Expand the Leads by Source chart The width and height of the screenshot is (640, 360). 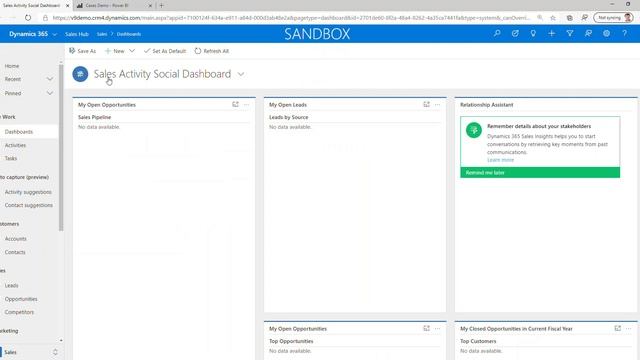coord(427,104)
